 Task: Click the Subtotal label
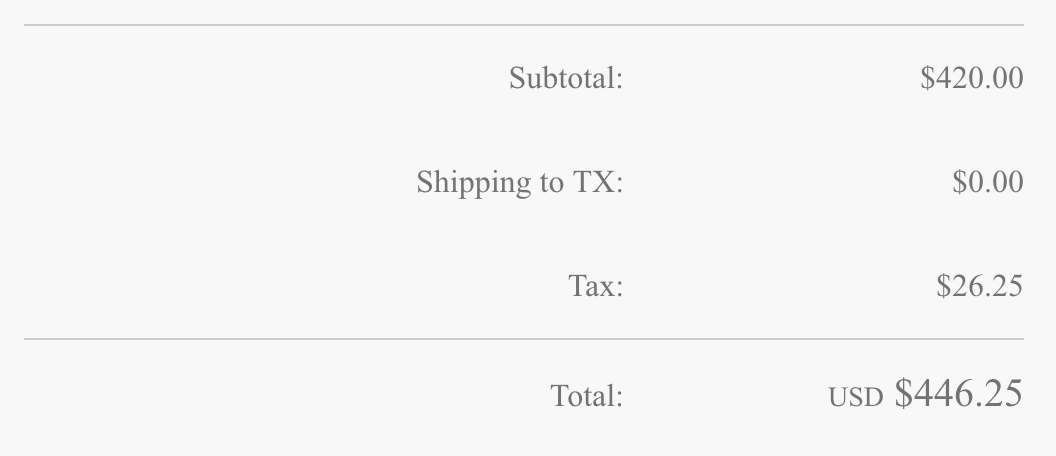tap(565, 78)
